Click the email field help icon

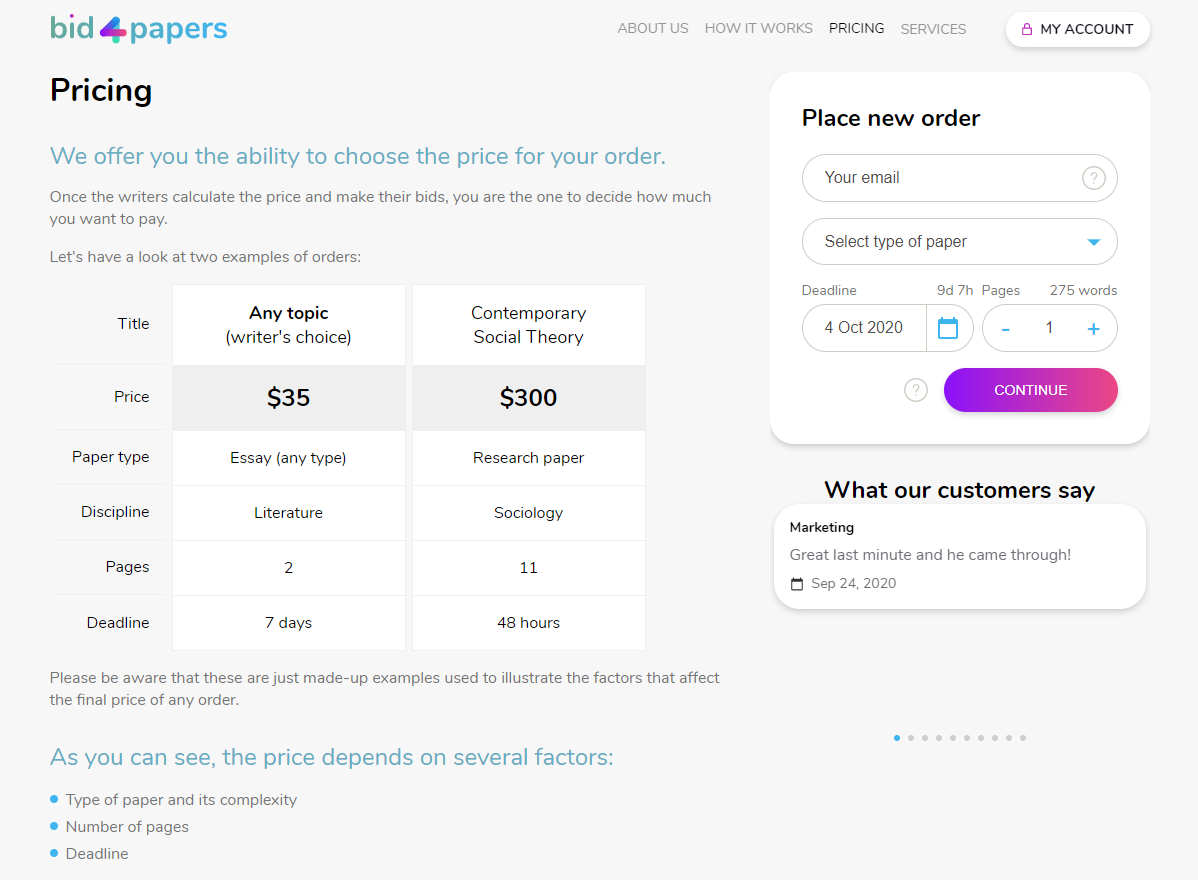coord(1093,178)
